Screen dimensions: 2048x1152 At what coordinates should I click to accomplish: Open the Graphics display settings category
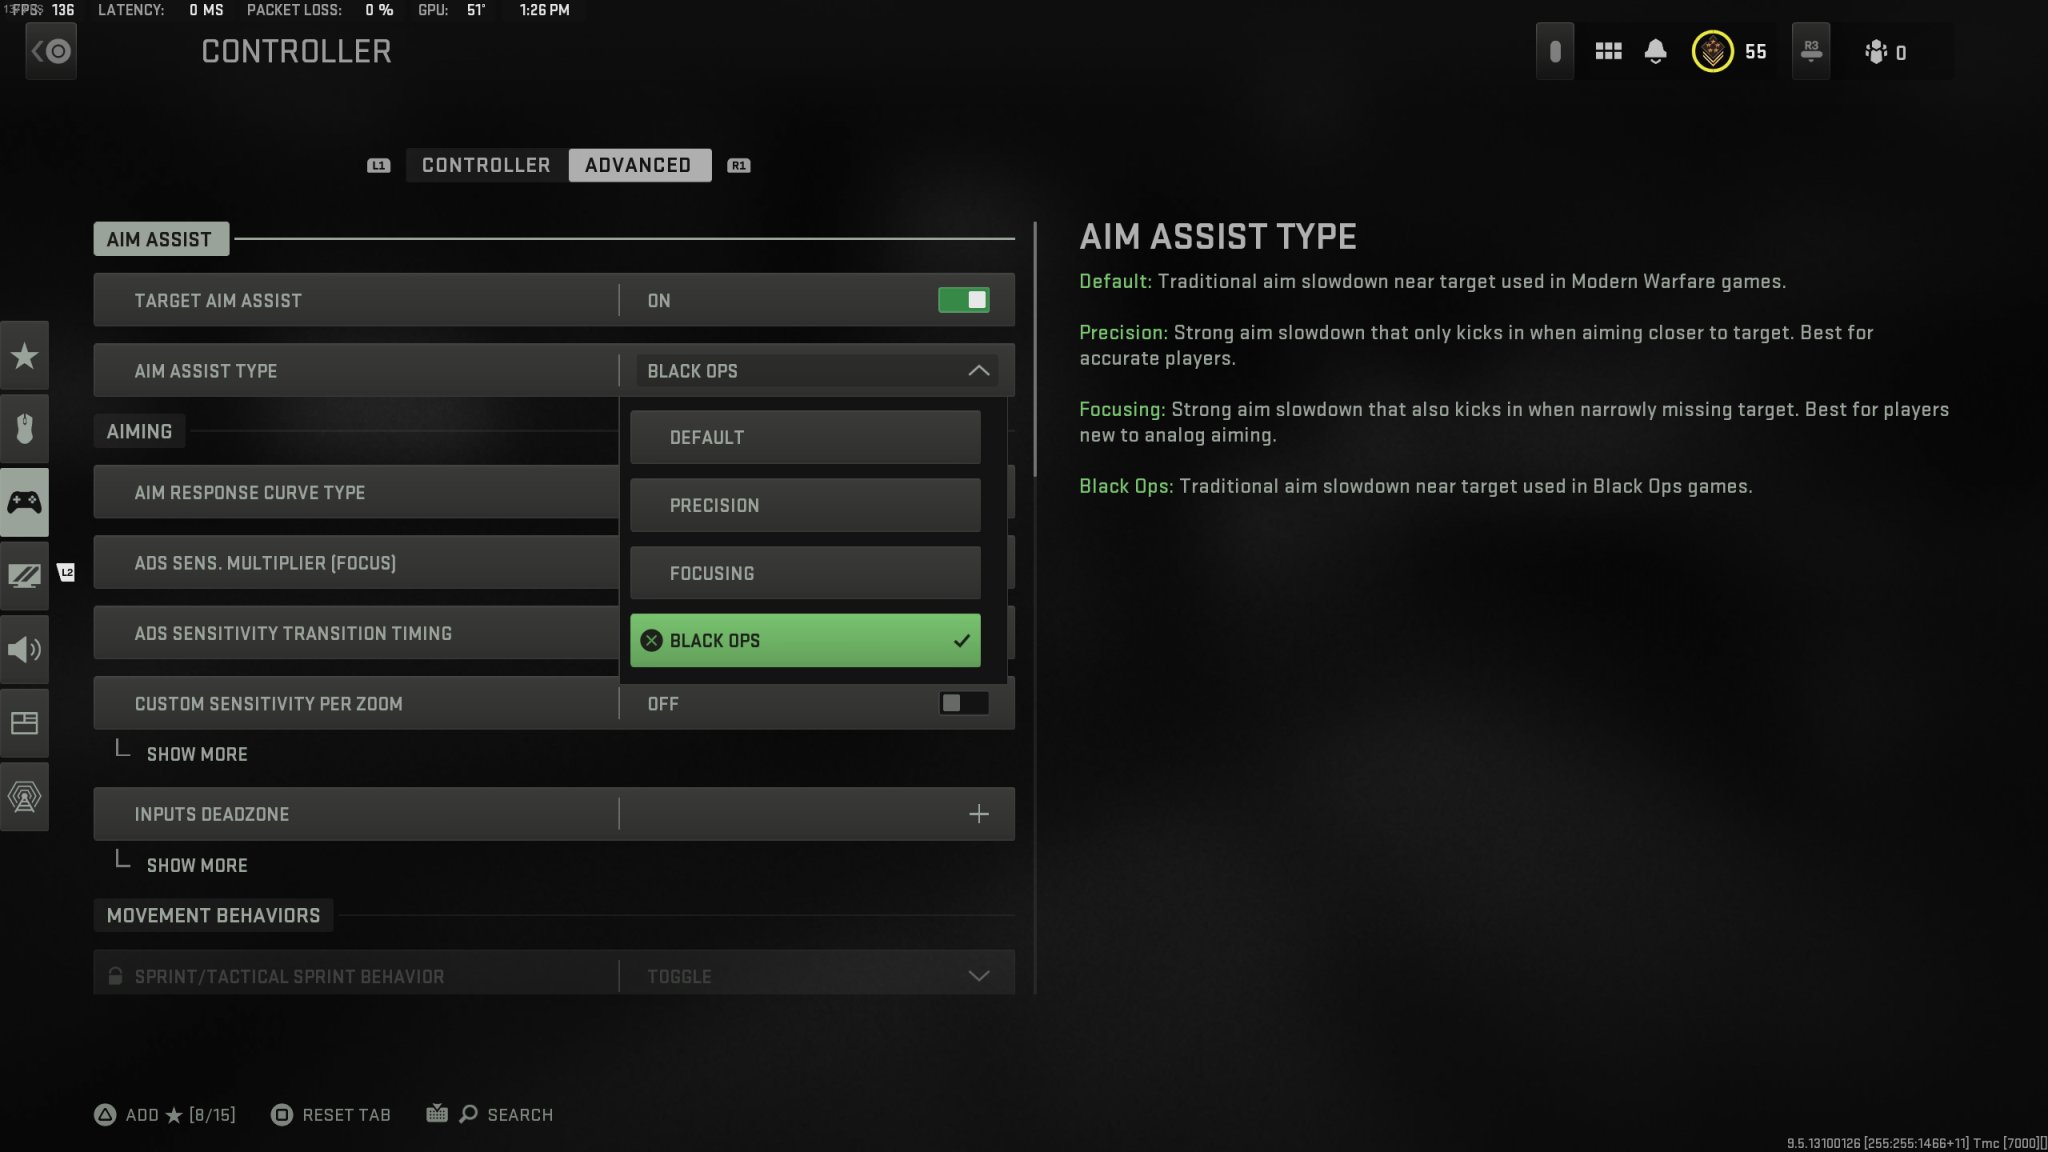(x=24, y=576)
